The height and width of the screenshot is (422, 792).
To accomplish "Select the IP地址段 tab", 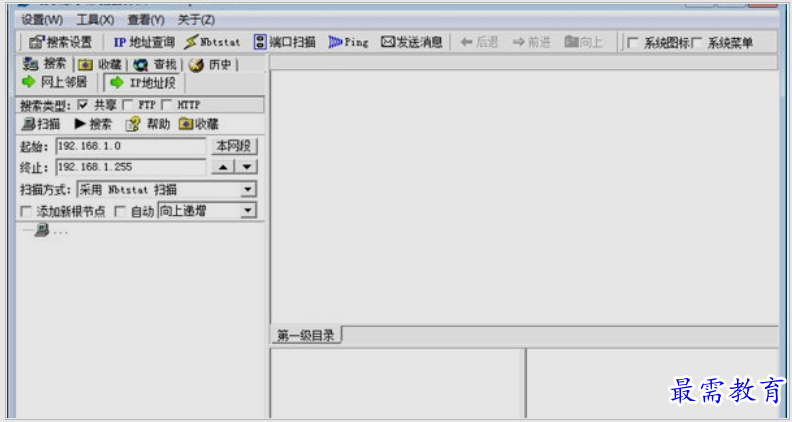I will pyautogui.click(x=142, y=82).
